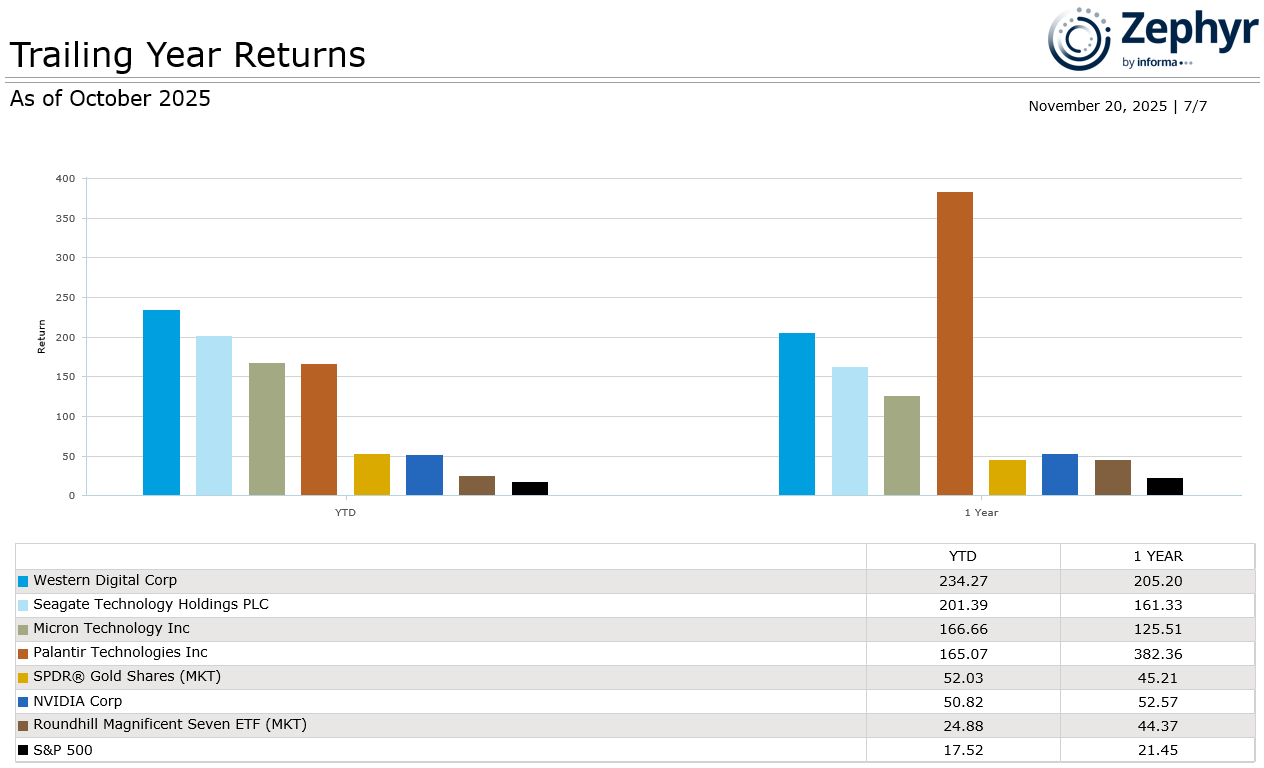Click the Trailing Year Returns title

coord(187,55)
